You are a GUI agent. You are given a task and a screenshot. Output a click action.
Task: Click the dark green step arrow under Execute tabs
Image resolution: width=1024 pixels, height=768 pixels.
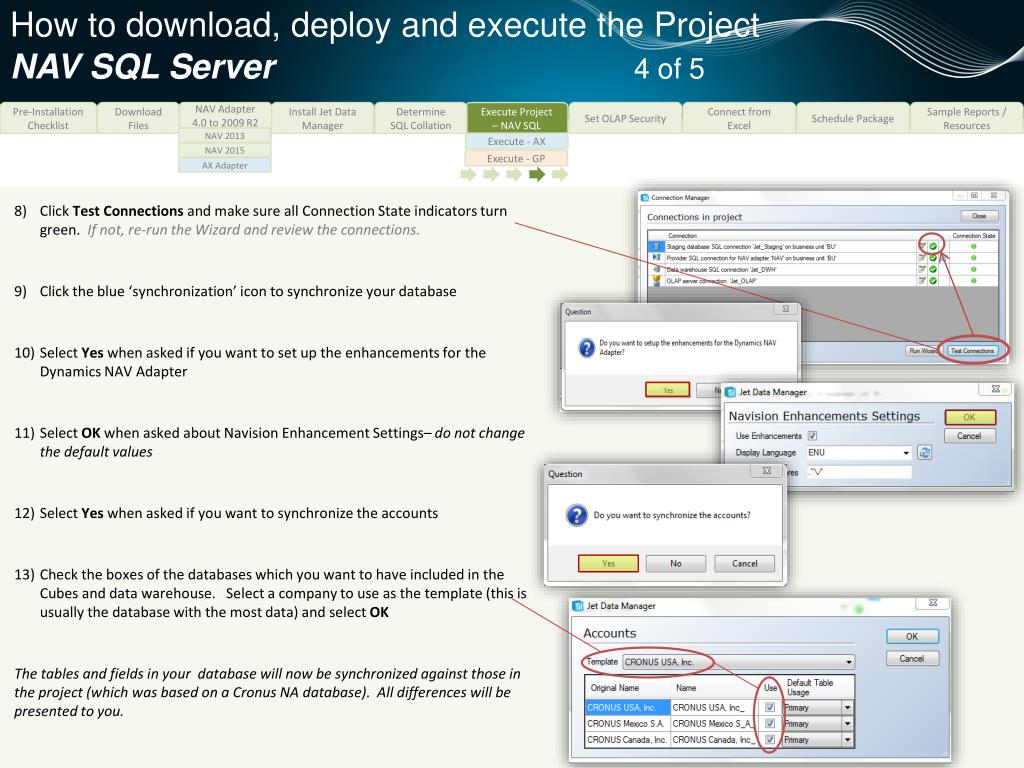tap(537, 174)
